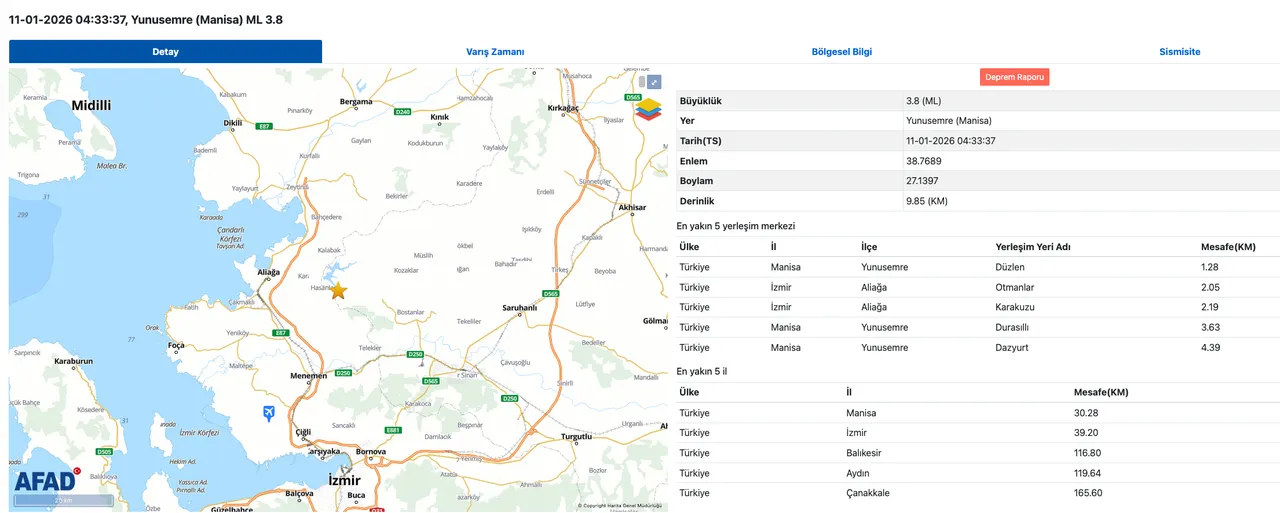The width and height of the screenshot is (1280, 513).
Task: Click the green E87 road sign near Dikili
Action: (x=264, y=126)
